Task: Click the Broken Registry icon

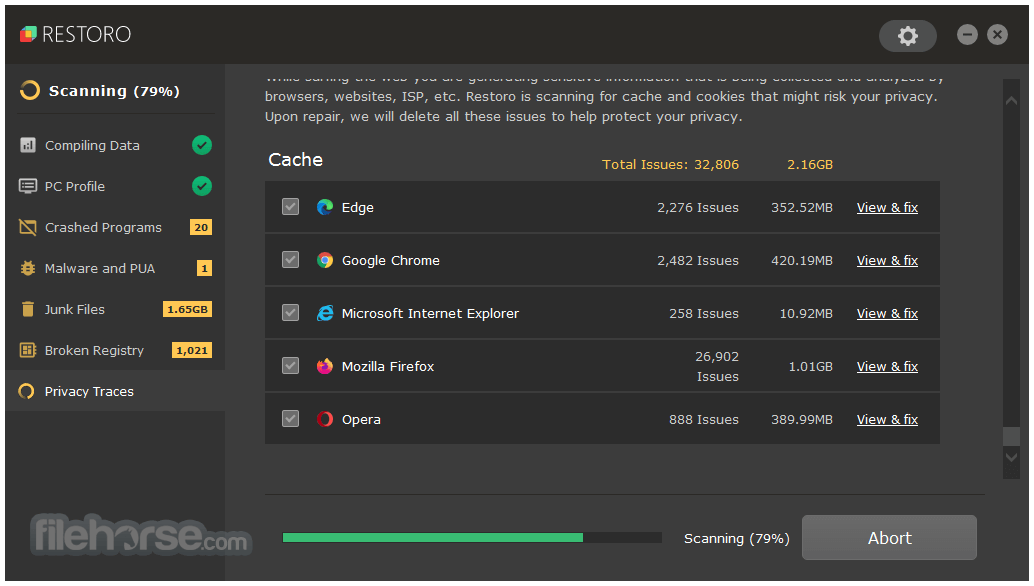Action: [28, 350]
